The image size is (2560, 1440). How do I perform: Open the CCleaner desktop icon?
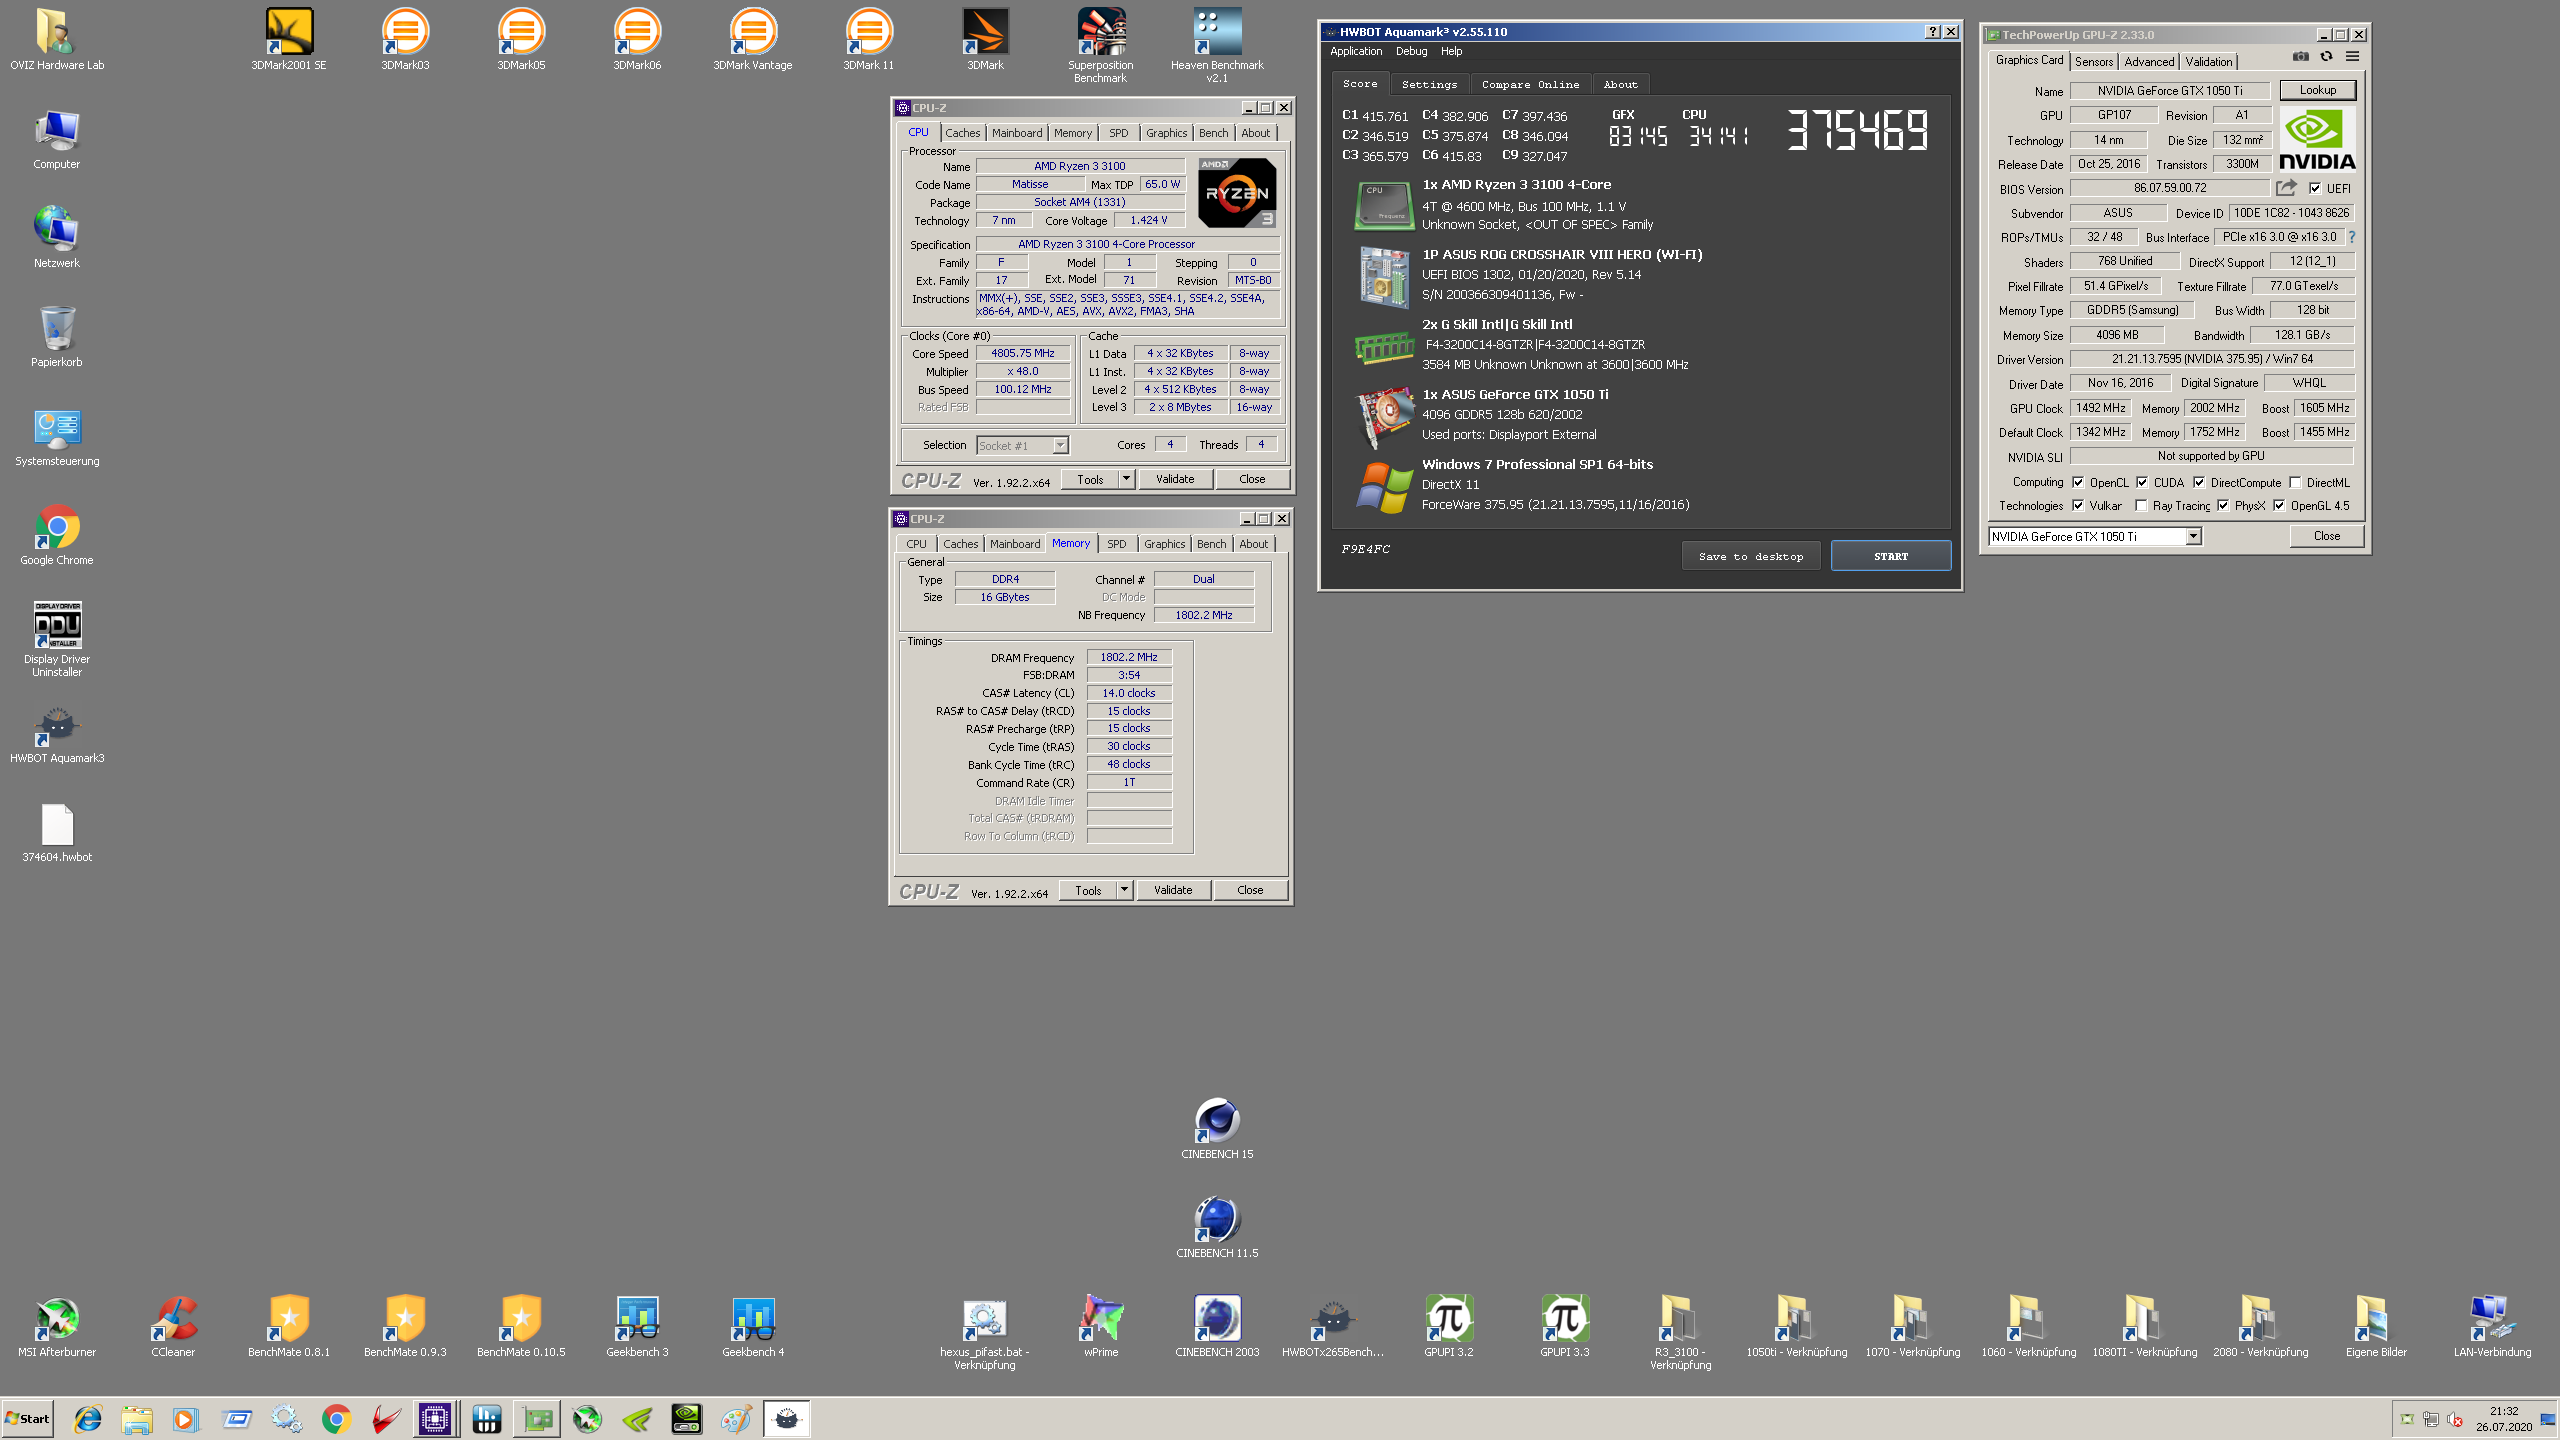coord(173,1327)
